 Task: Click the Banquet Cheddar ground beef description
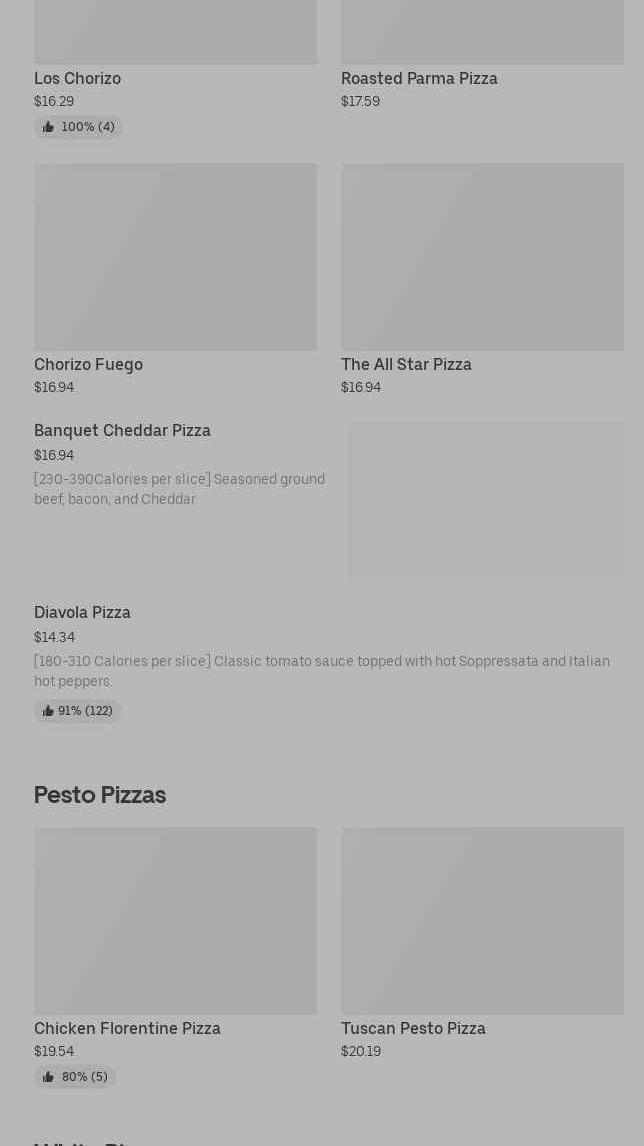coord(179,489)
